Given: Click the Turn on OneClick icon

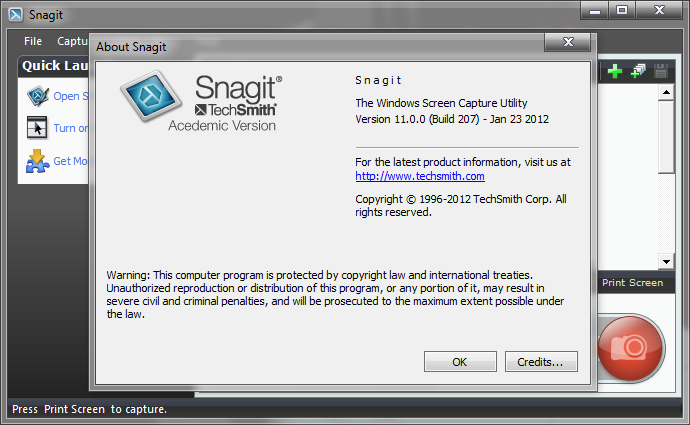Looking at the screenshot, I should tap(37, 128).
